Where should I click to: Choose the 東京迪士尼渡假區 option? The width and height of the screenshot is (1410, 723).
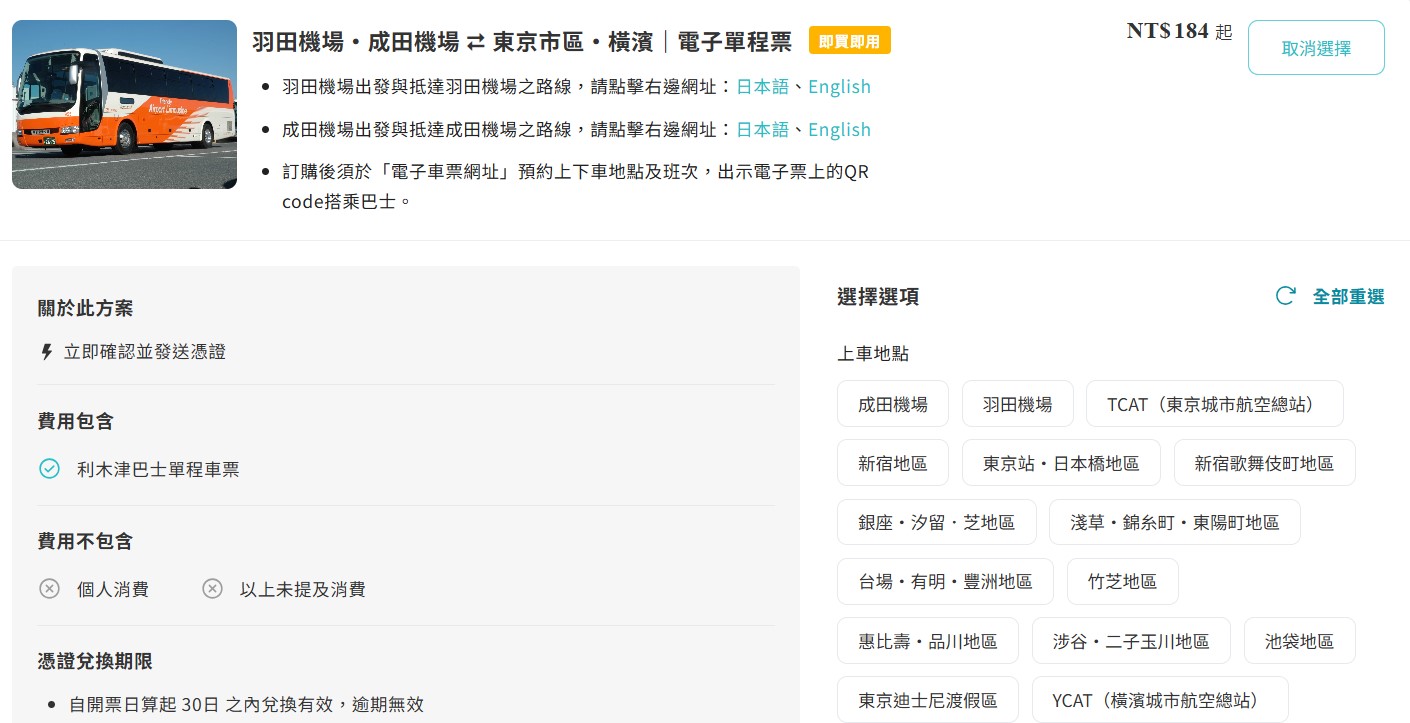pyautogui.click(x=927, y=700)
